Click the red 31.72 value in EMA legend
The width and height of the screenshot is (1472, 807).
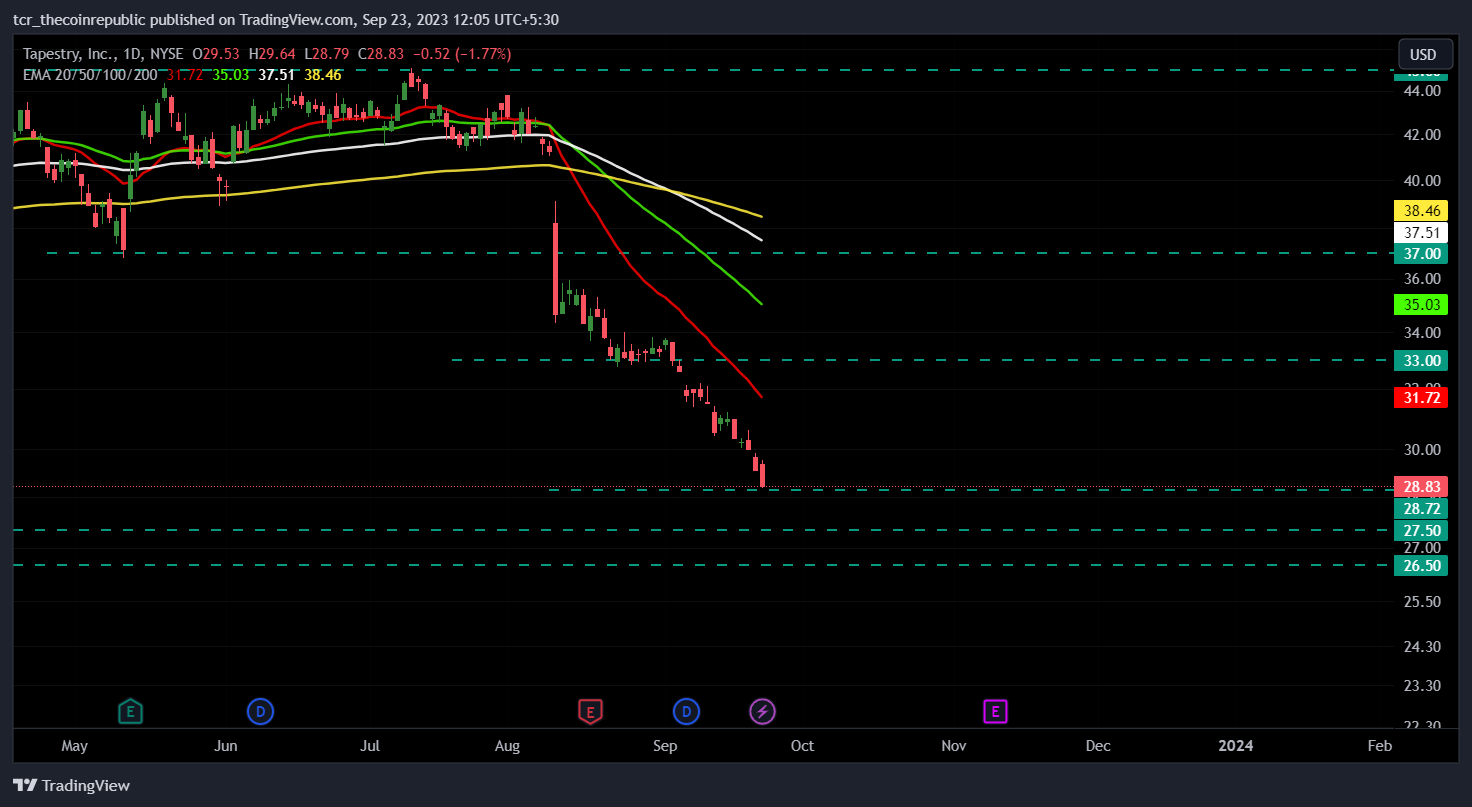coord(184,74)
